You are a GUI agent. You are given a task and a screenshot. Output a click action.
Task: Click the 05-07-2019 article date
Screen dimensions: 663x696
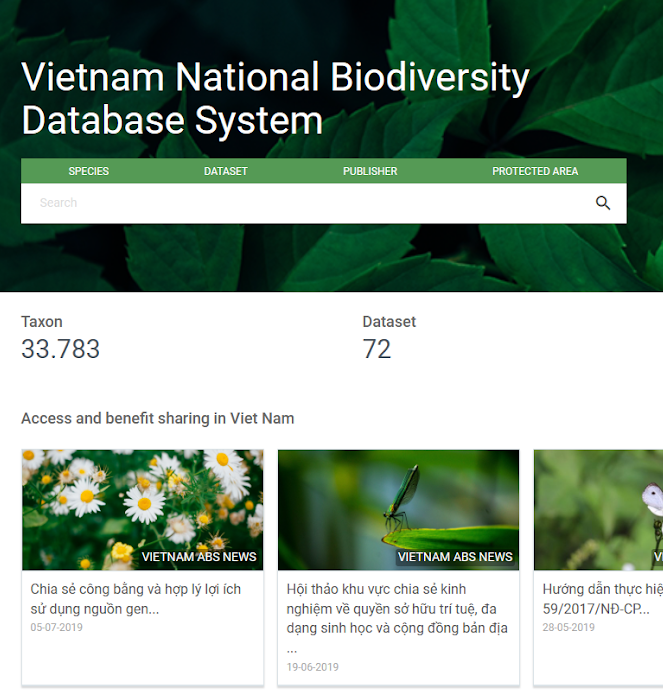57,628
